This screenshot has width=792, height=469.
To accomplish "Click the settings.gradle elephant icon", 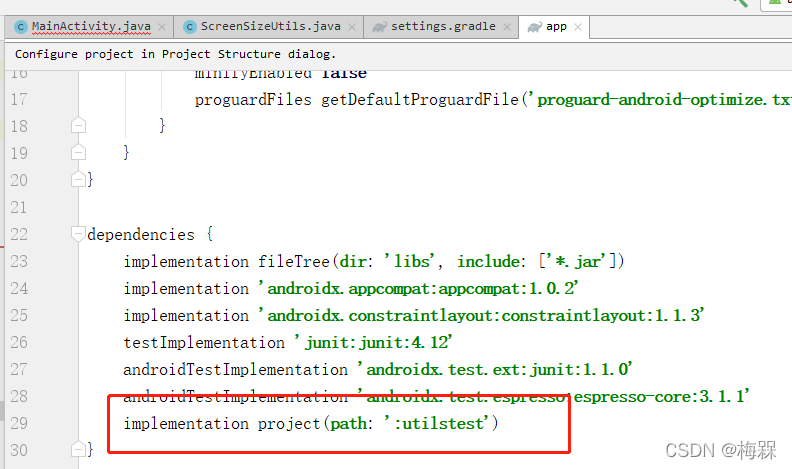I will coord(380,27).
